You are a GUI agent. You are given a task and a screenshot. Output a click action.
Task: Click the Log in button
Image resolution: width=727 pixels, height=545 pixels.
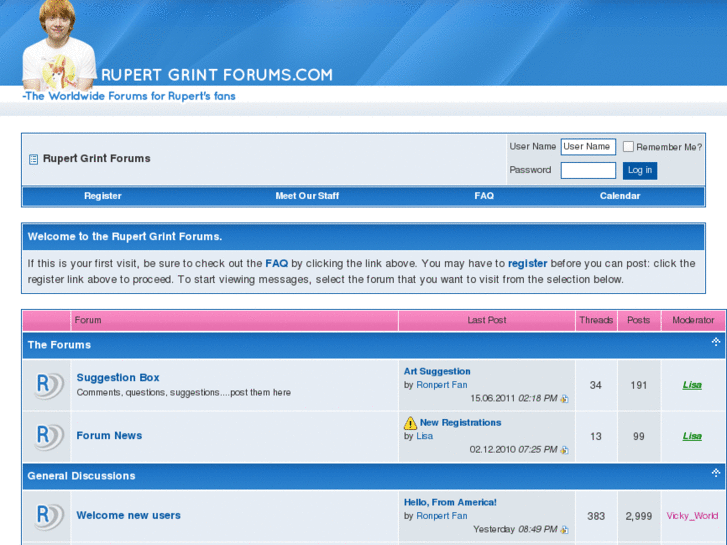point(640,170)
